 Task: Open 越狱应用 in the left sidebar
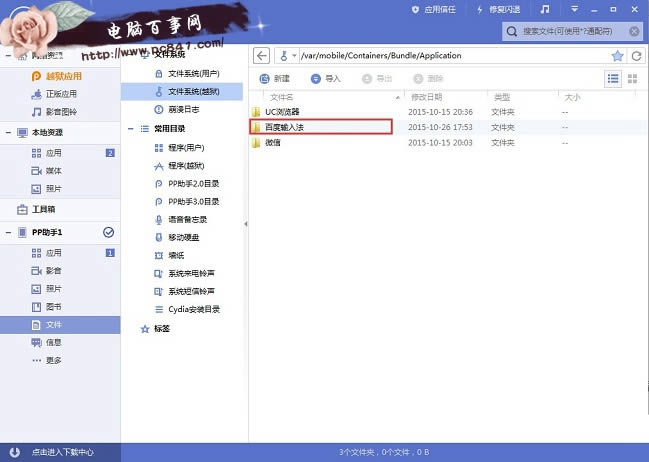click(60, 76)
